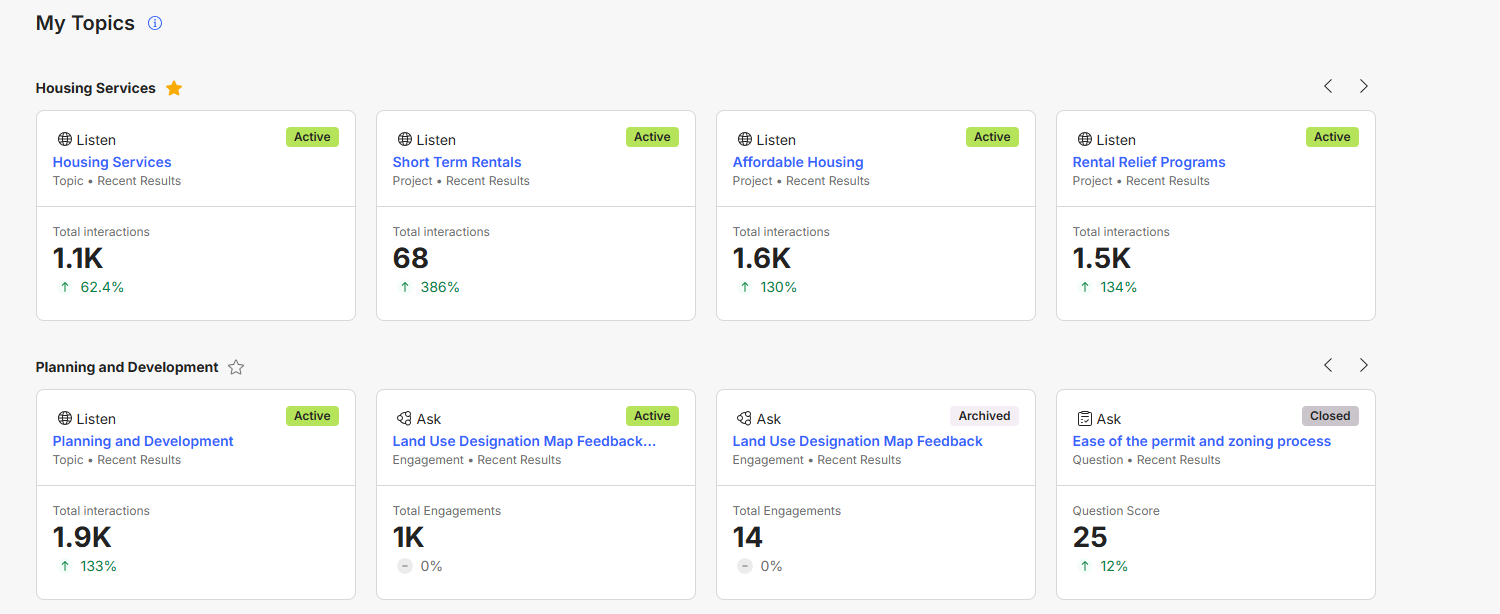Show previous Planning and Development cards
Screen dimensions: 1500x614
point(1328,366)
